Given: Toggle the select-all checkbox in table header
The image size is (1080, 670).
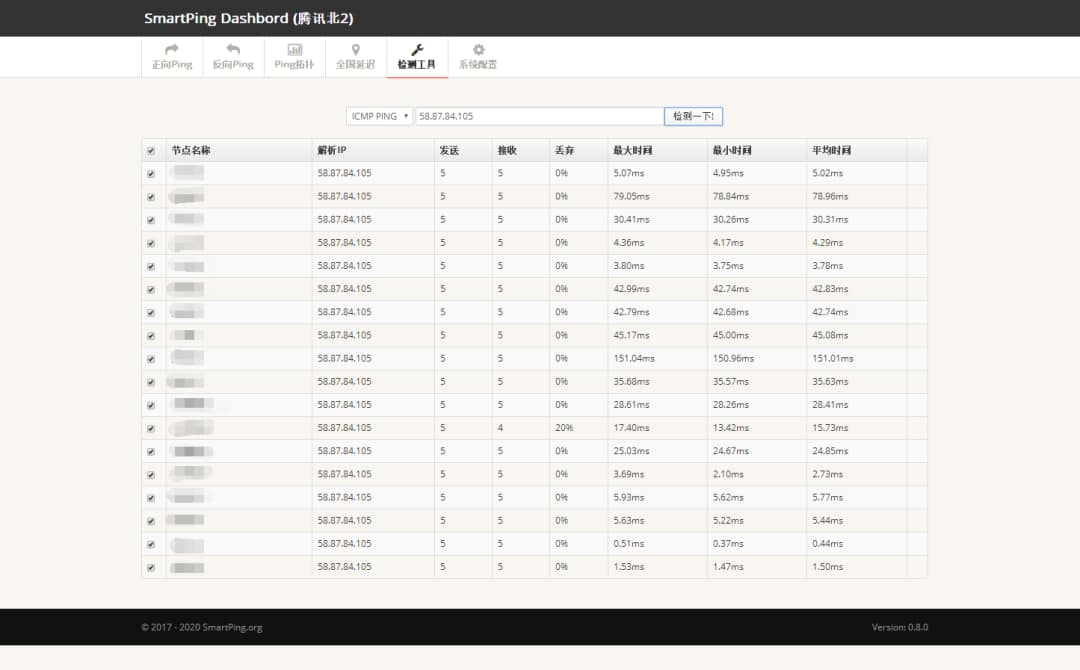Looking at the screenshot, I should (151, 151).
